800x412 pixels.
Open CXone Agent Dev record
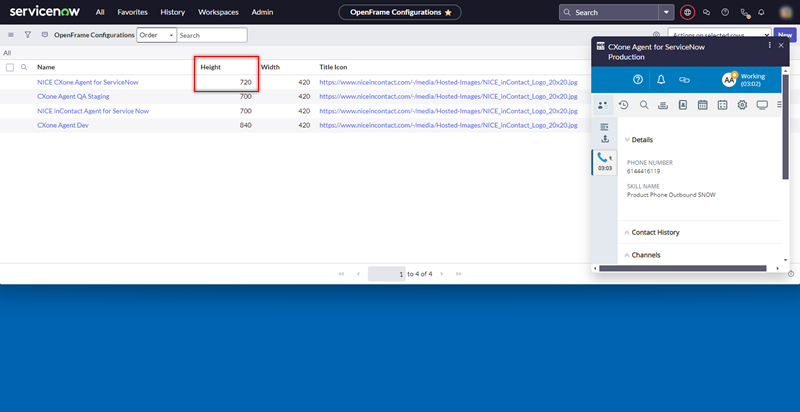[x=63, y=125]
